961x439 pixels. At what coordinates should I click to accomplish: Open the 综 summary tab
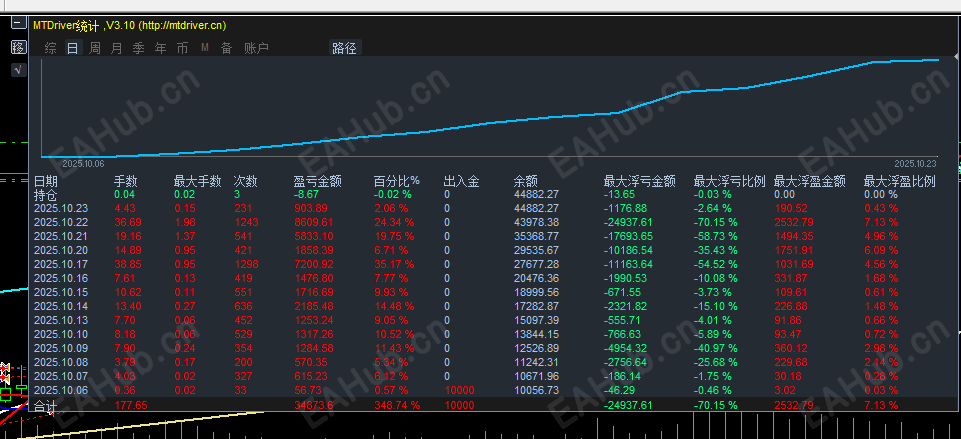coord(51,48)
